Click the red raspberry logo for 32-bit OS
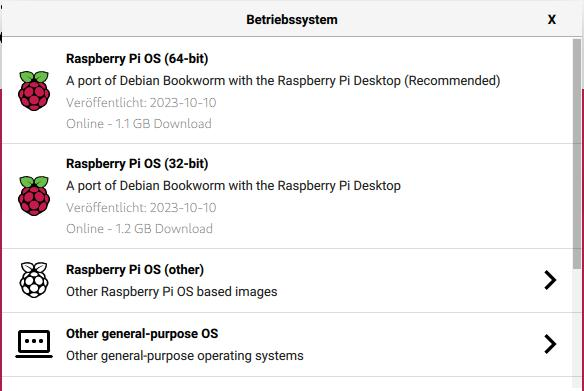 click(x=34, y=196)
